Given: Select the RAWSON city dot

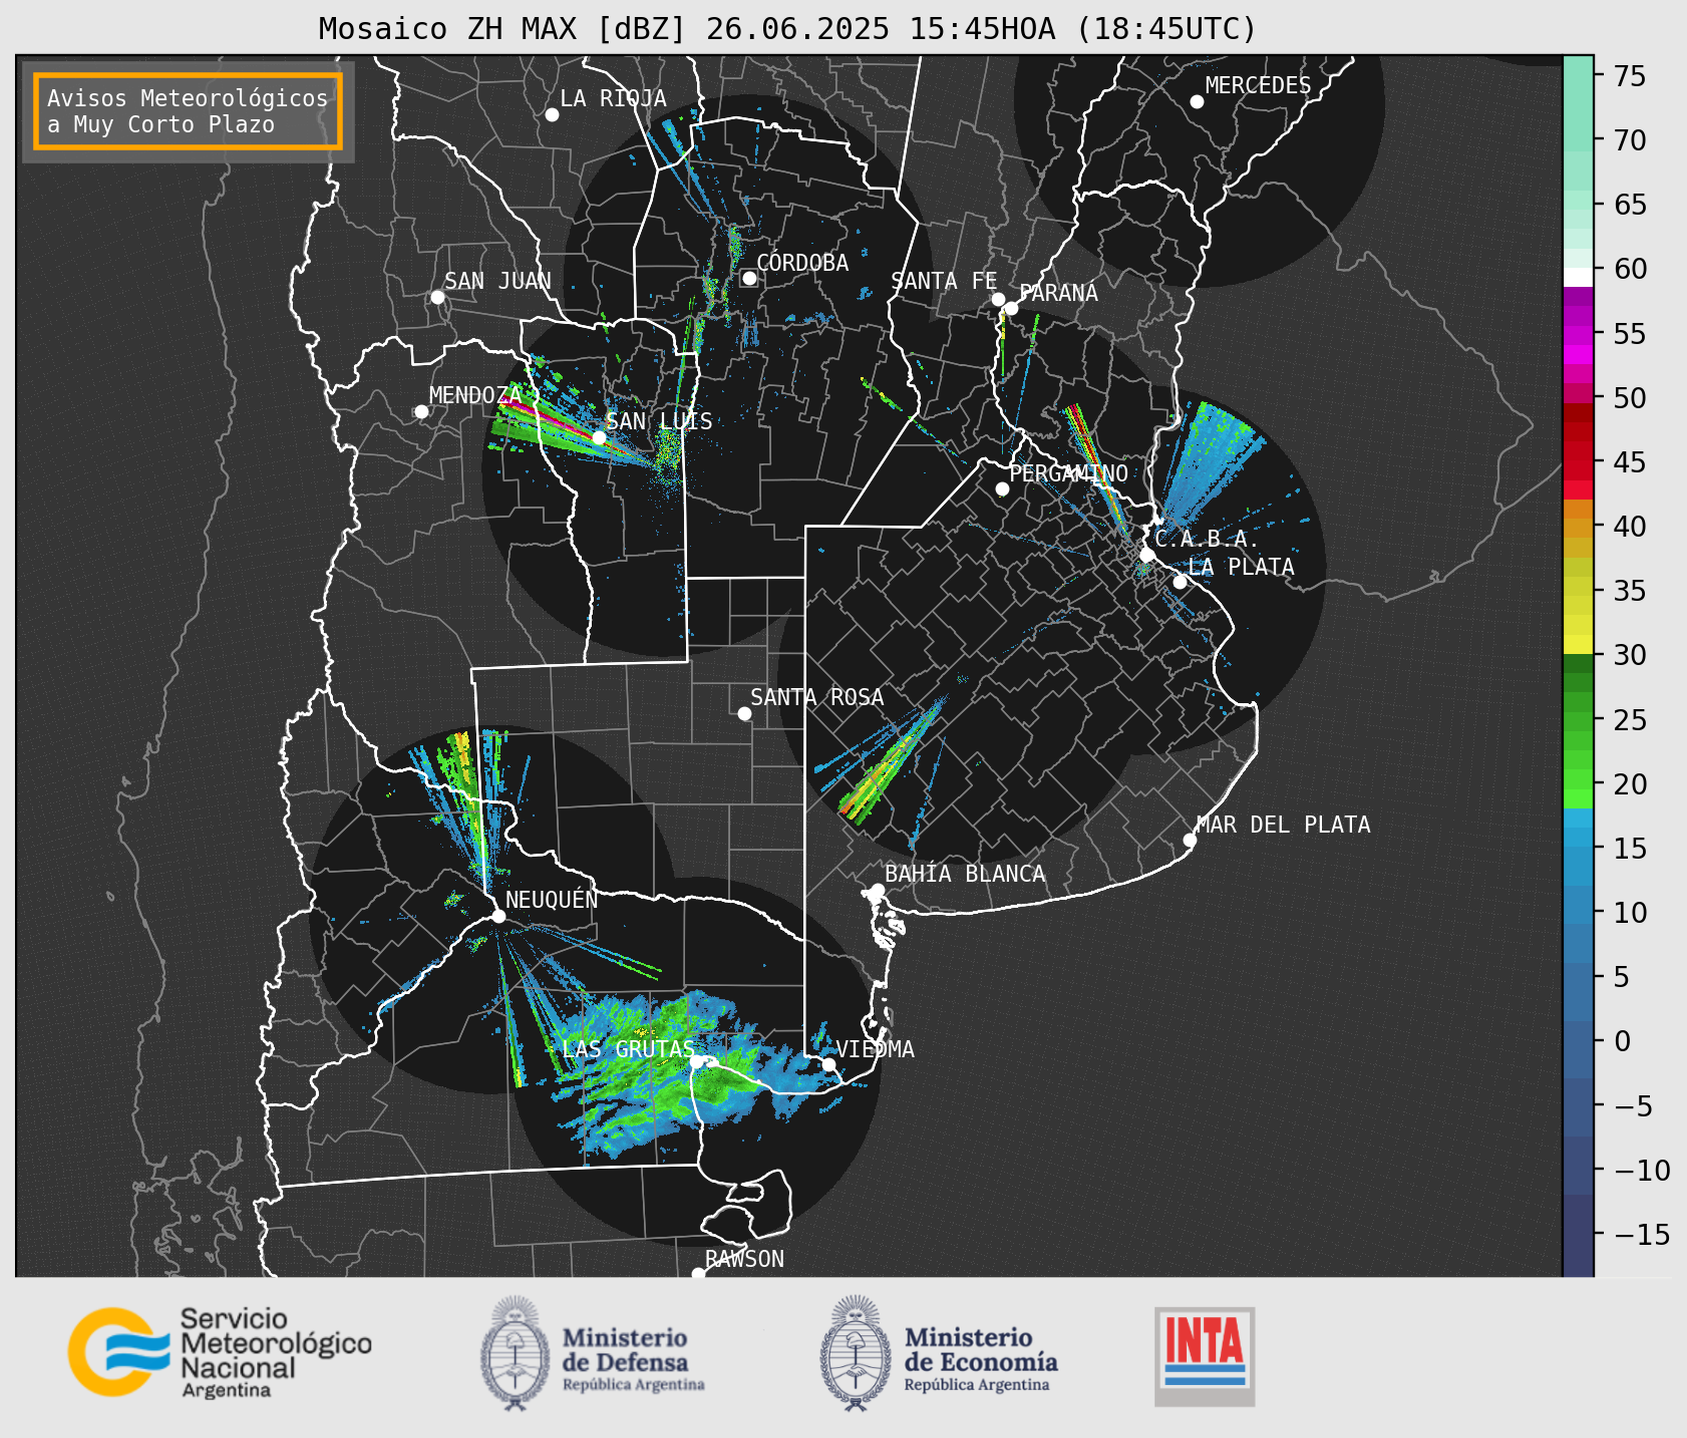Looking at the screenshot, I should point(698,1274).
